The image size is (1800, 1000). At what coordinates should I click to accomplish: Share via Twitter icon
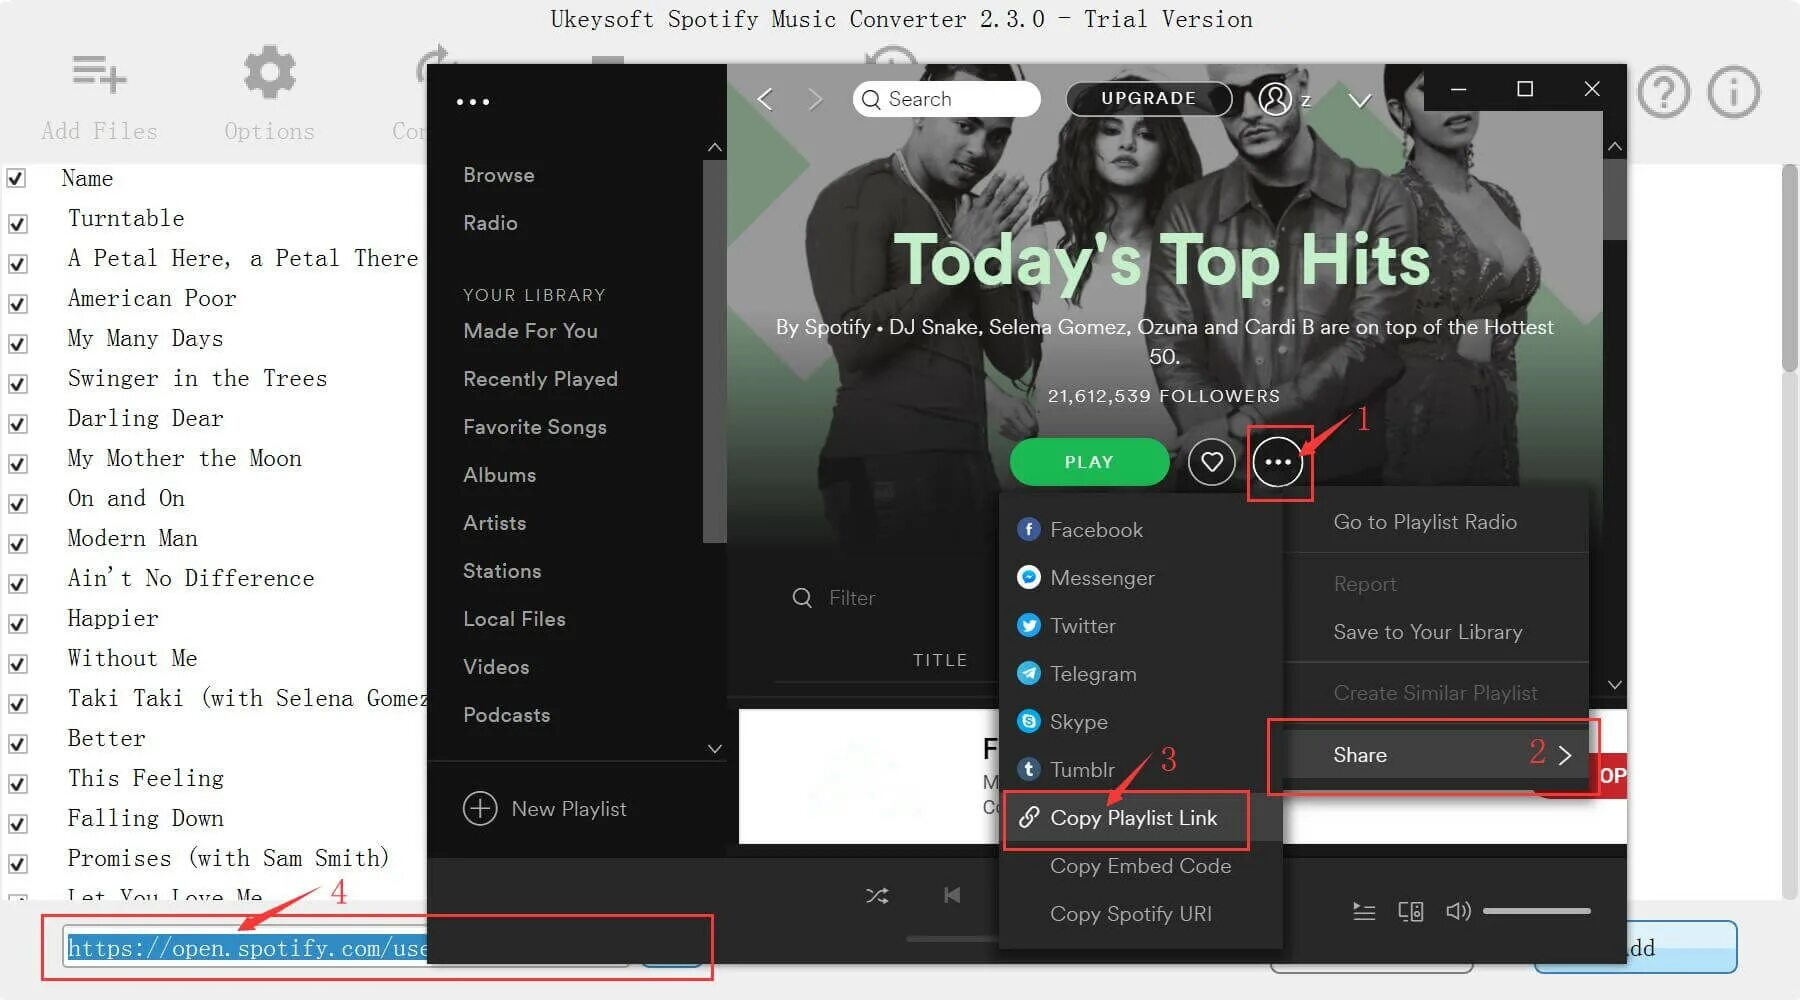click(x=1028, y=625)
